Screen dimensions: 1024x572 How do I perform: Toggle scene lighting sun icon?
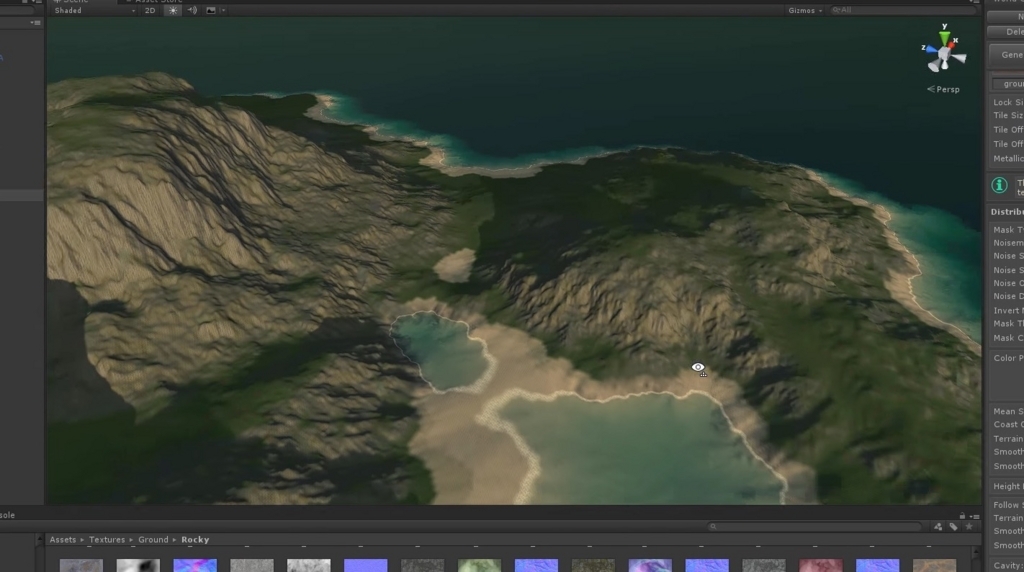tap(172, 10)
